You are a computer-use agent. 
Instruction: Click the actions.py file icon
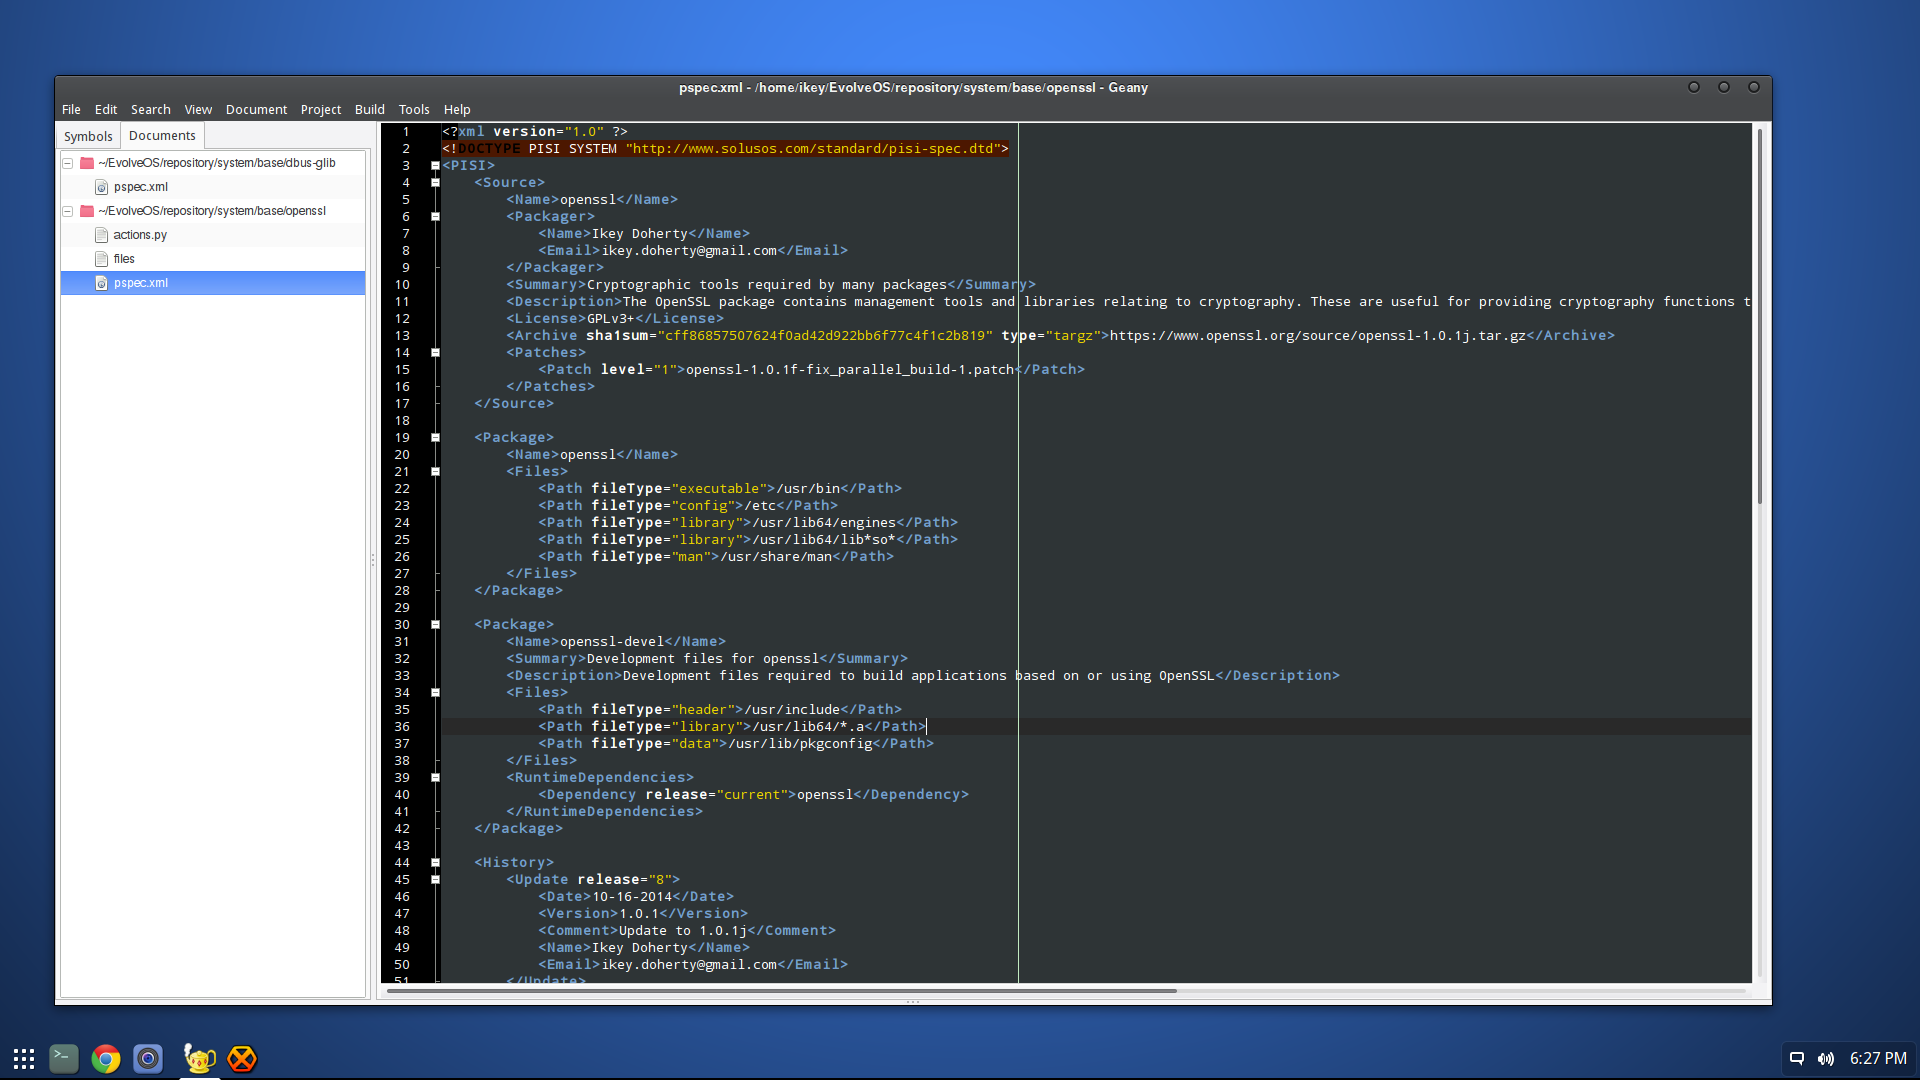[101, 235]
